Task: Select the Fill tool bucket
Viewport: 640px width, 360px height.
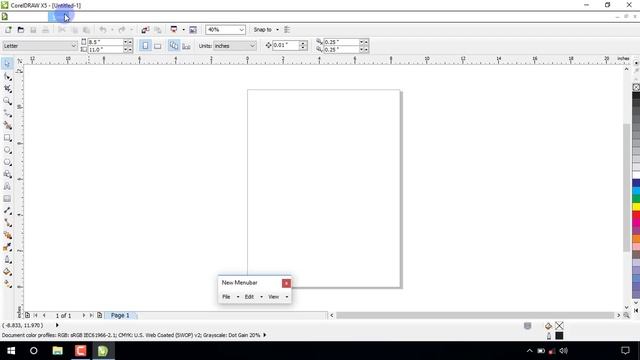Action: (7, 272)
